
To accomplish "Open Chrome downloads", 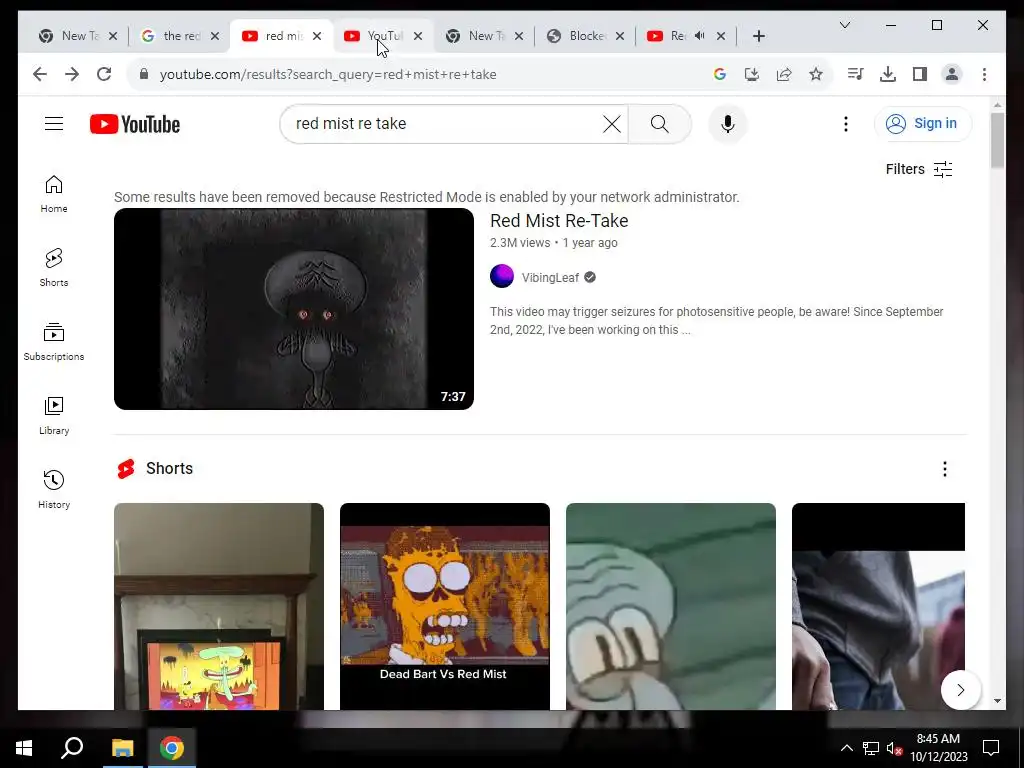I will pyautogui.click(x=888, y=74).
